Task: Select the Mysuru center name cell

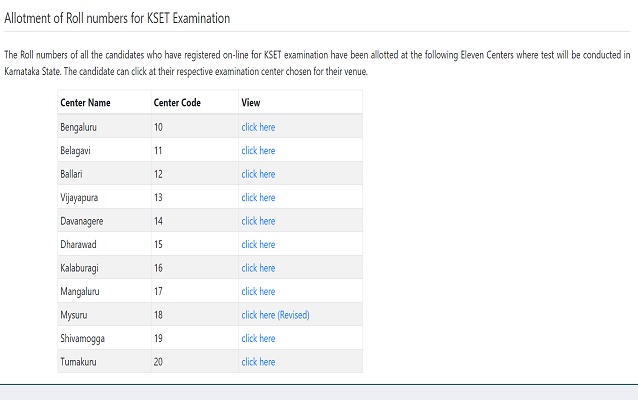Action: (76, 315)
